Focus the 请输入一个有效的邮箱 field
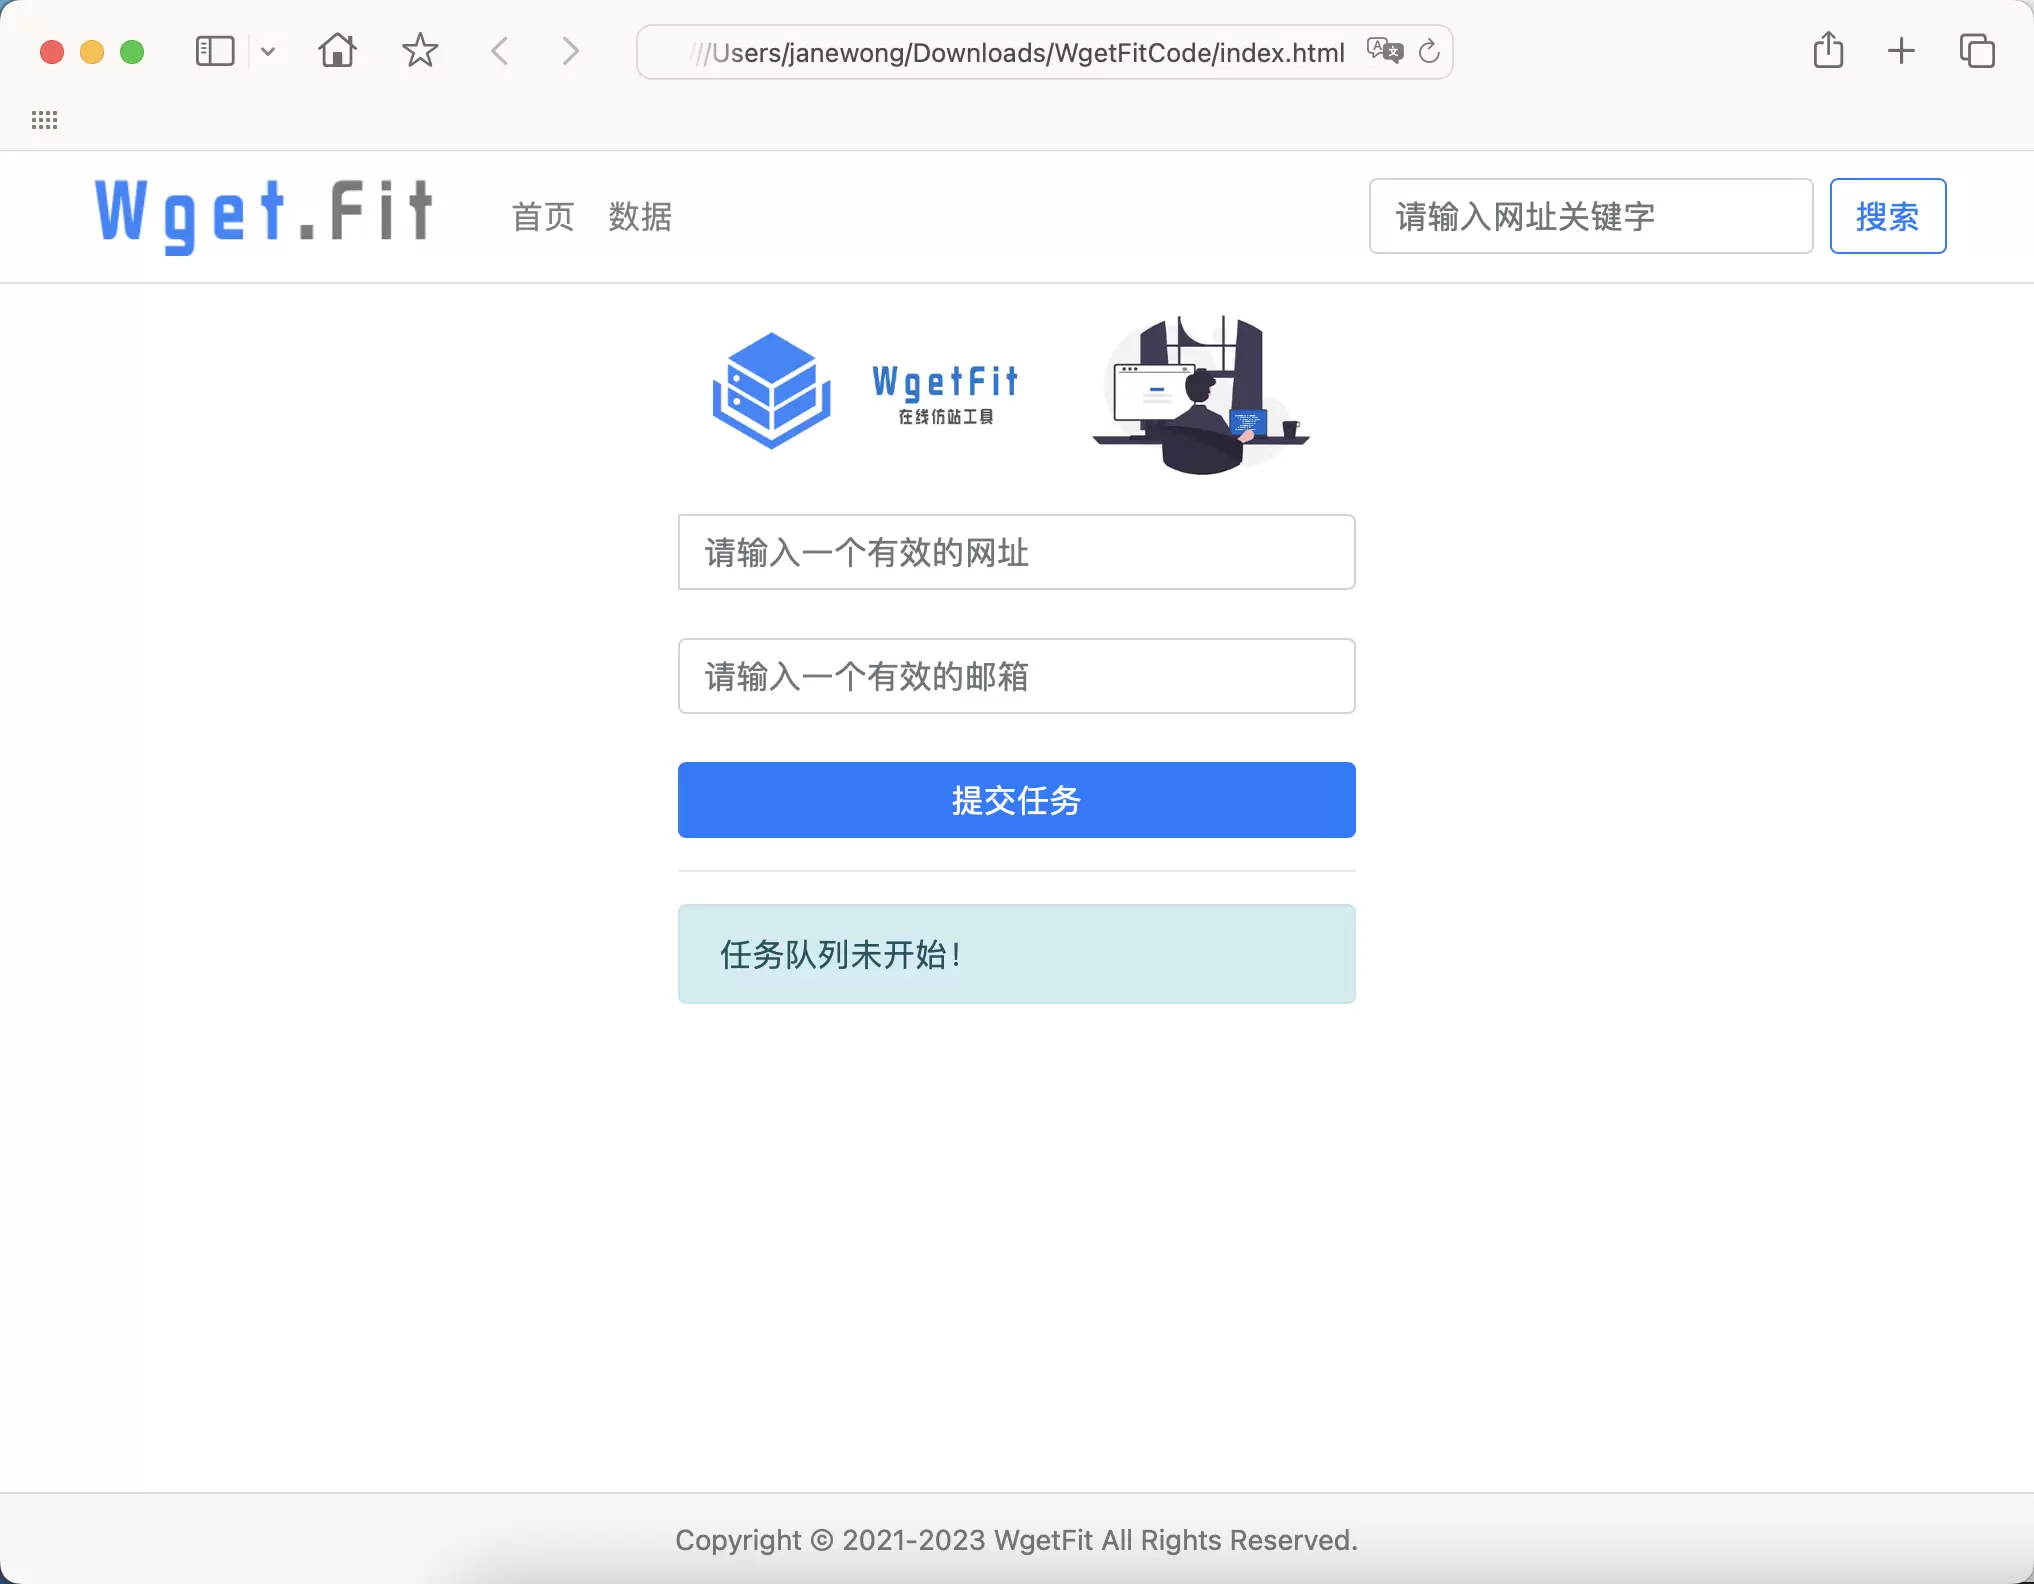 [x=1016, y=676]
